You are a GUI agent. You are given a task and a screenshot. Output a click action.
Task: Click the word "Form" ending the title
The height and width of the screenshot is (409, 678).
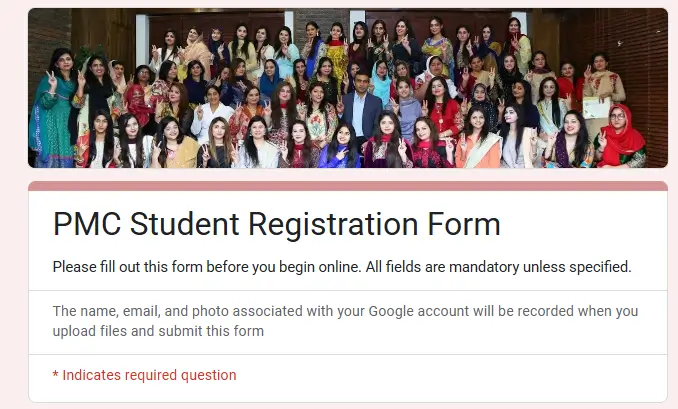[x=466, y=224]
